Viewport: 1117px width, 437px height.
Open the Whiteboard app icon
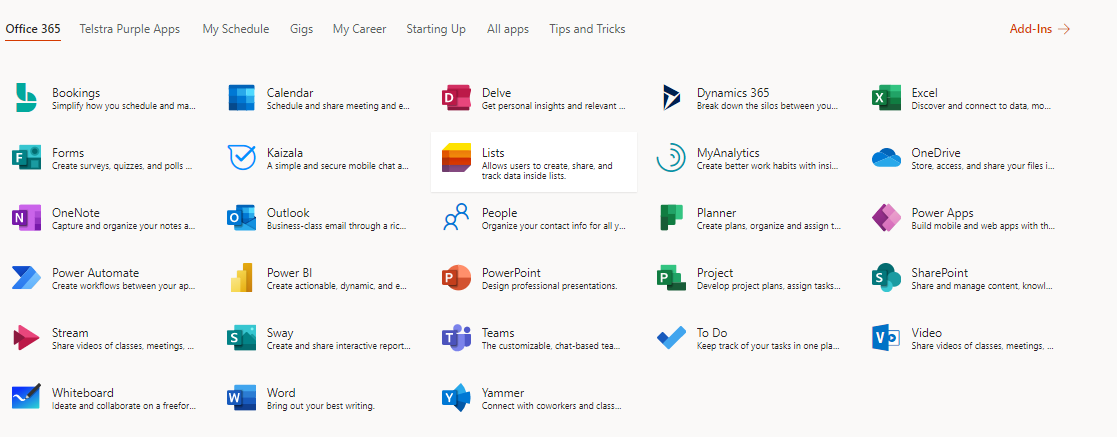point(26,398)
